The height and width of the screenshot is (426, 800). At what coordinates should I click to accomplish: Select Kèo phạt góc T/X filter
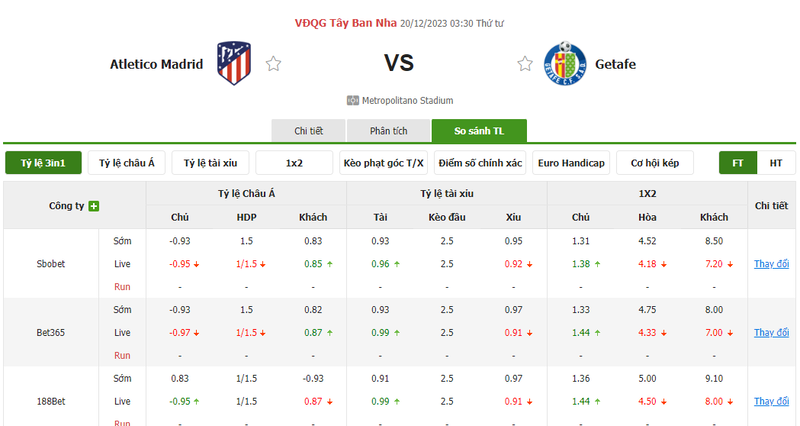pyautogui.click(x=383, y=163)
